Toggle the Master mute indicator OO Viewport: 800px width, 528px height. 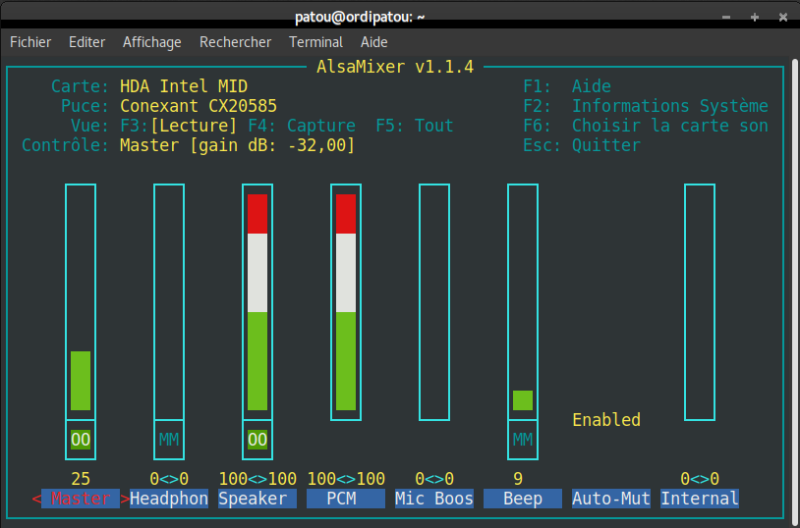(81, 439)
